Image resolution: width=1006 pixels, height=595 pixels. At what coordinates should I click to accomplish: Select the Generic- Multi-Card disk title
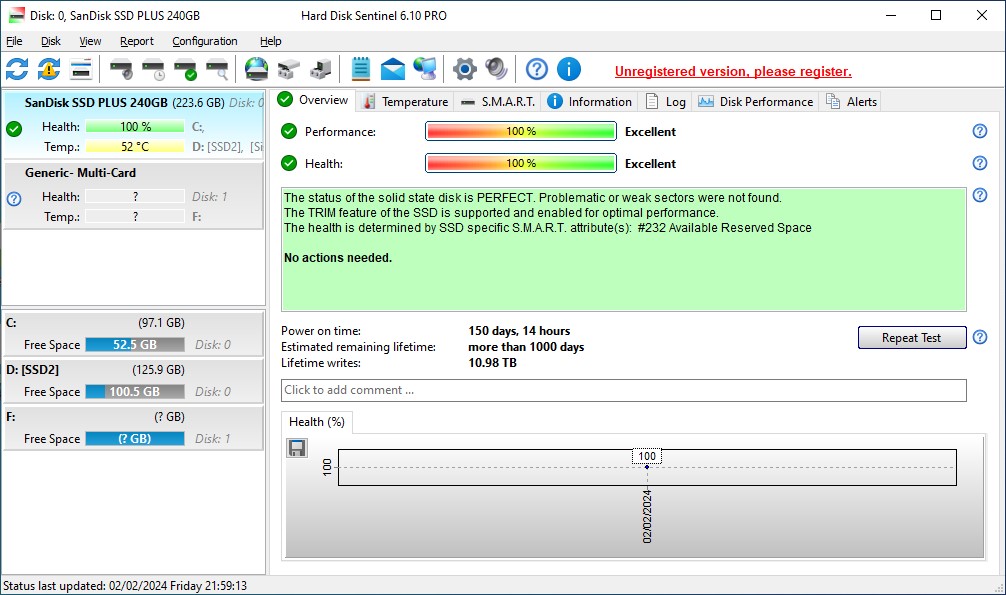point(80,173)
